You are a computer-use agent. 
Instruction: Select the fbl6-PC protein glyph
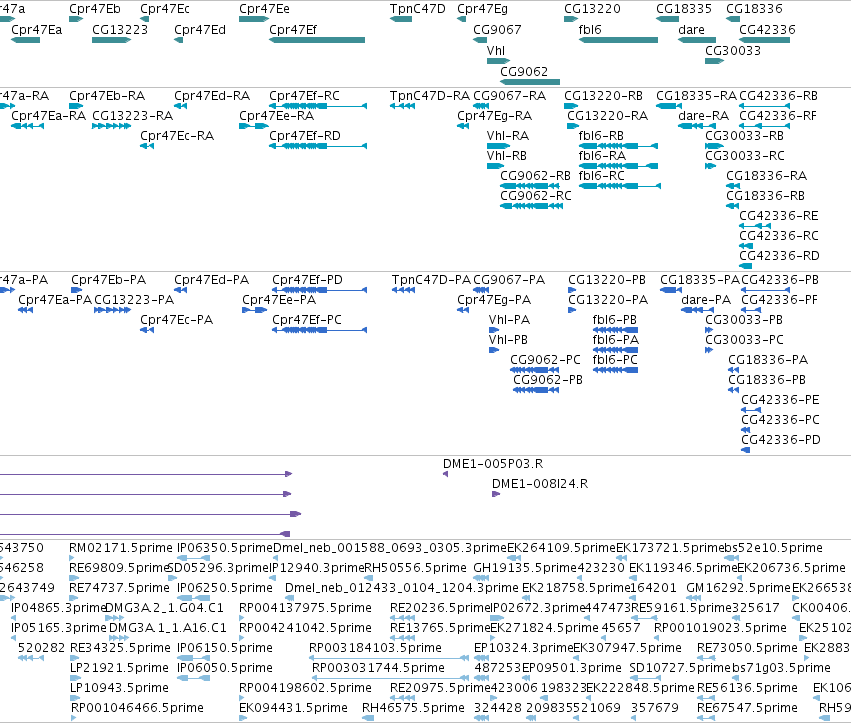click(615, 370)
